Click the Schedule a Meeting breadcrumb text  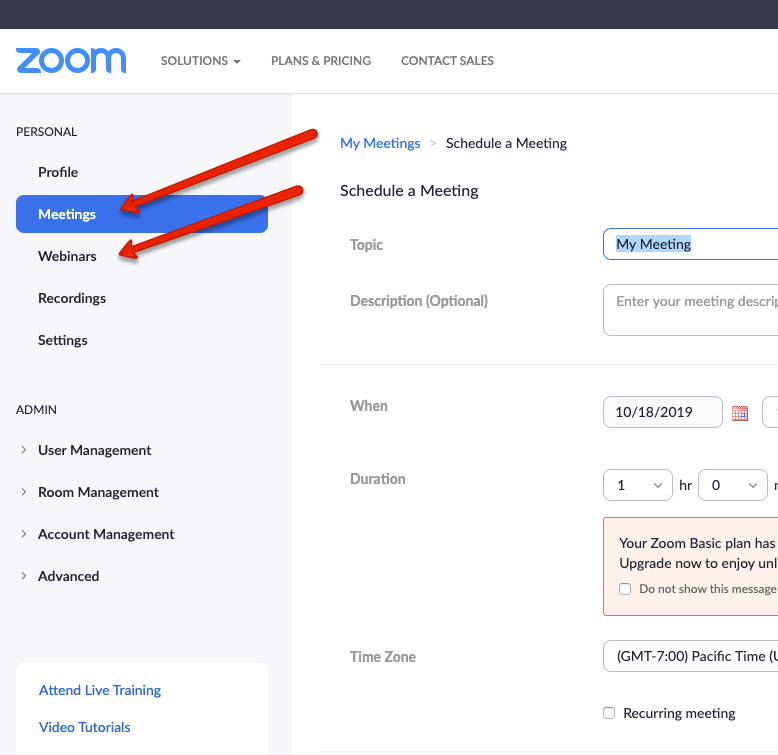tap(506, 143)
